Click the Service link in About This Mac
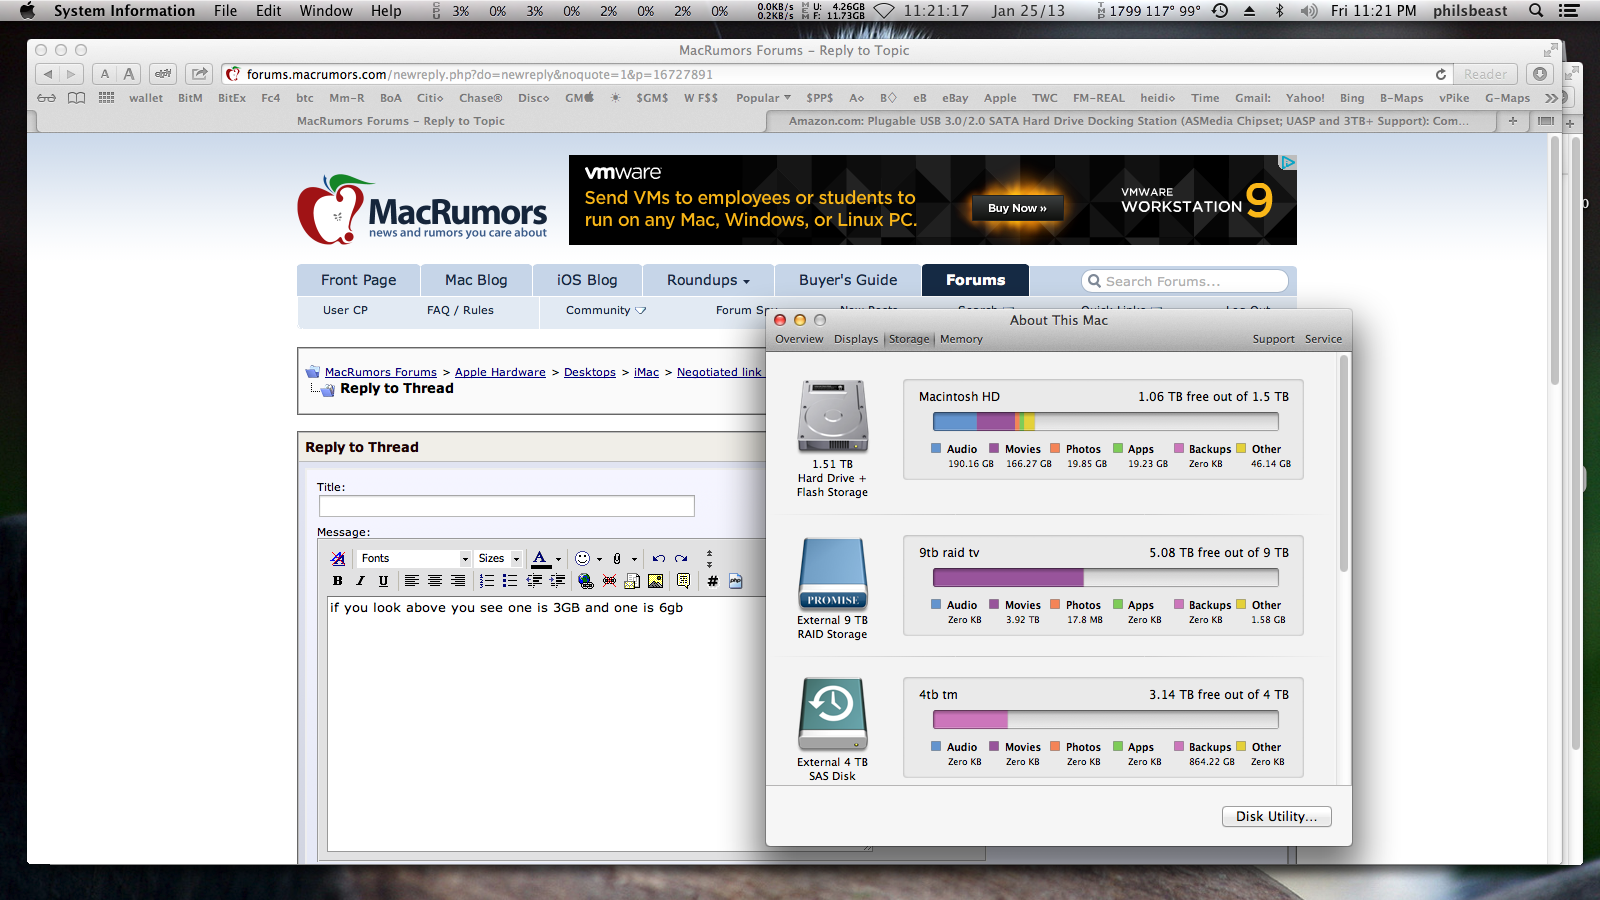Screen dimensions: 1600x900 coord(1323,339)
